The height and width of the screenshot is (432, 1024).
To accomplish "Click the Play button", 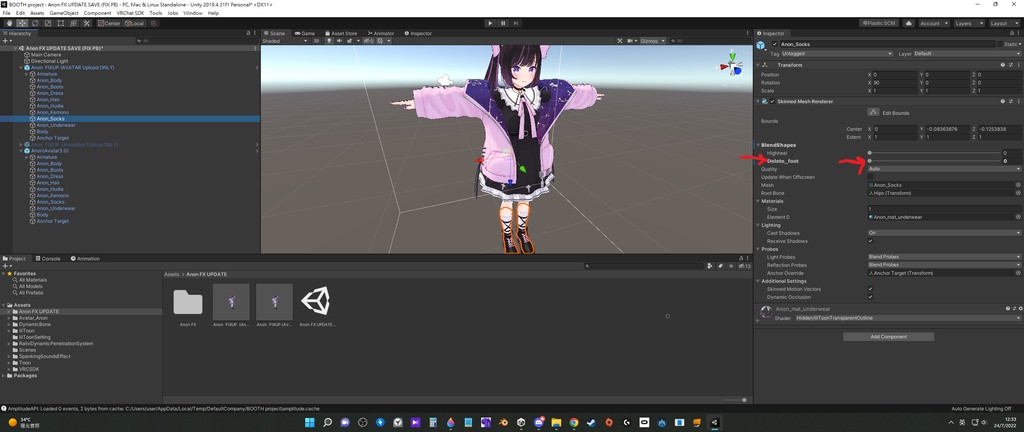I will (490, 23).
